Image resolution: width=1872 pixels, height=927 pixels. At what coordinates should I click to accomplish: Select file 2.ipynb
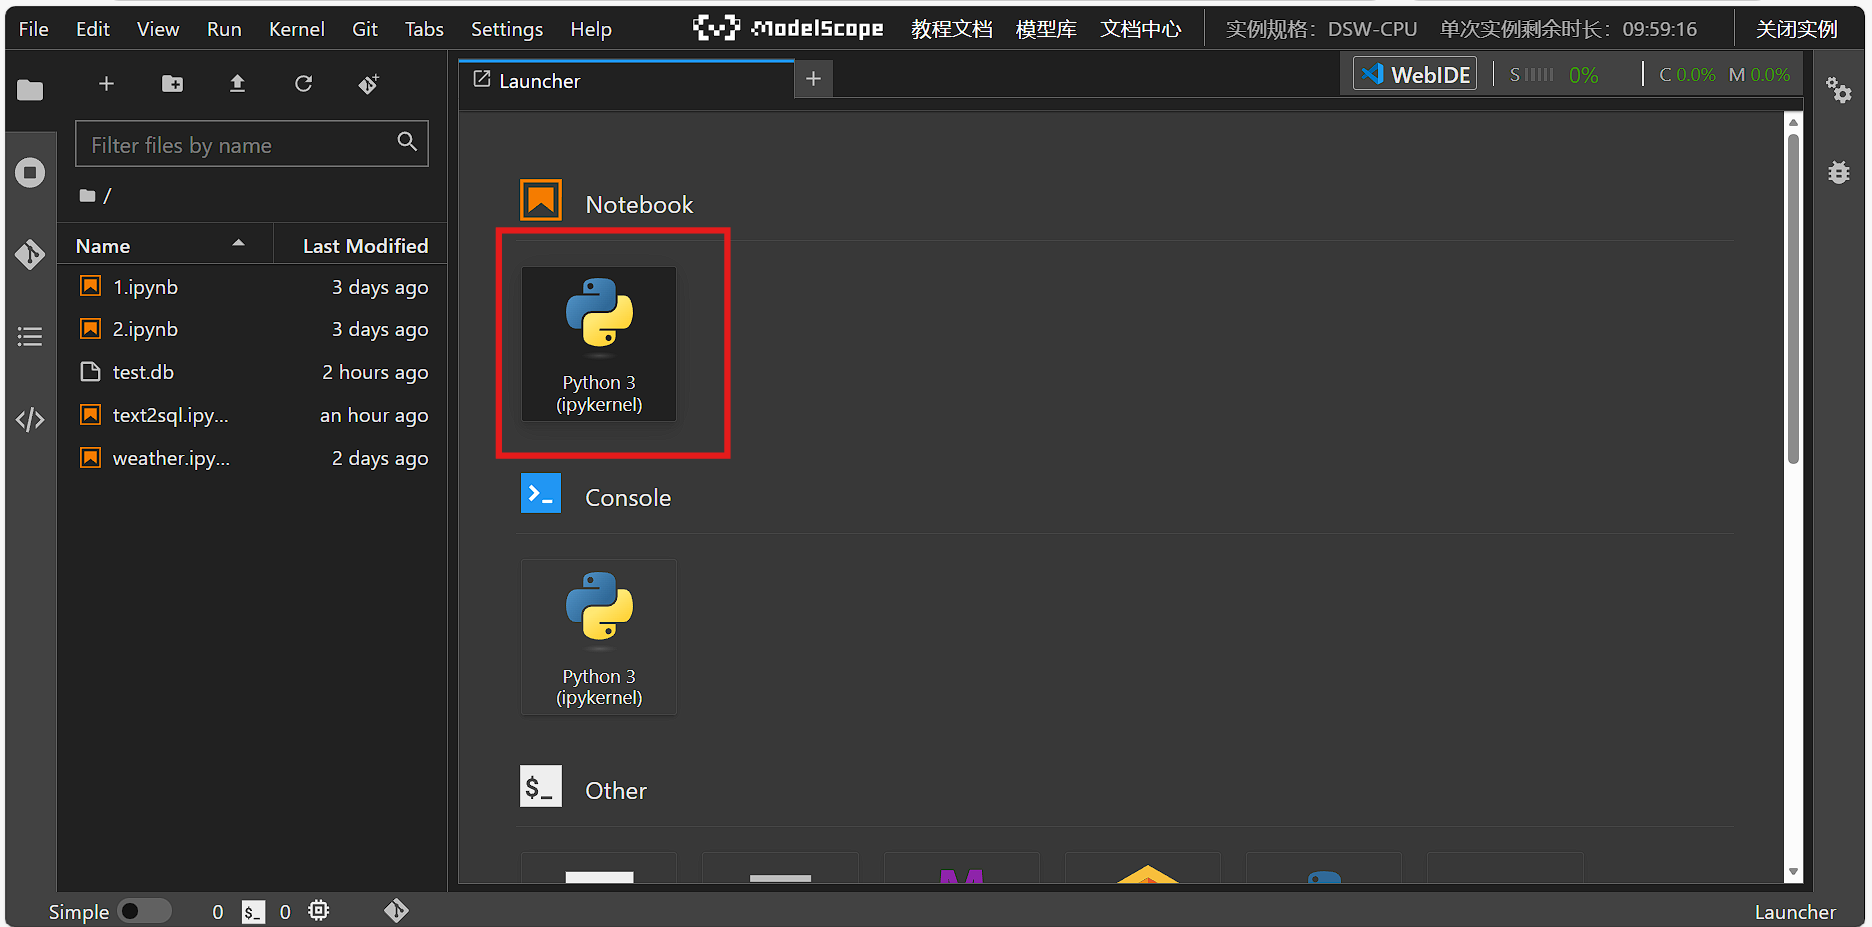(x=252, y=329)
